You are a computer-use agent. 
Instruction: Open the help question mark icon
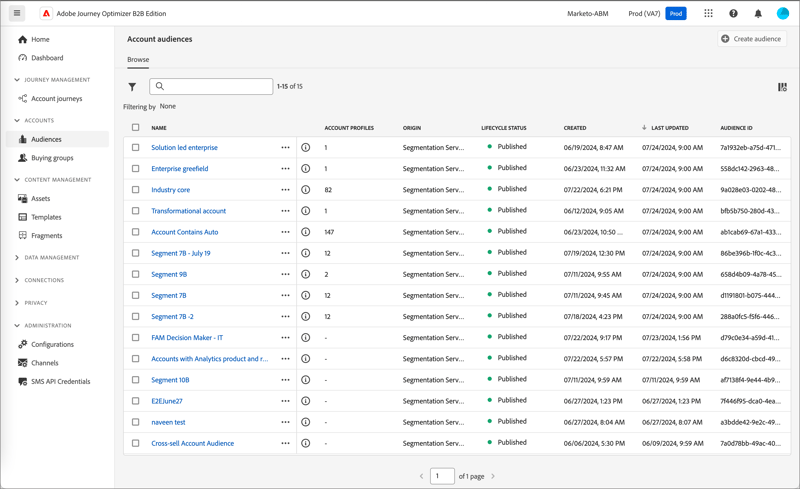coord(733,14)
